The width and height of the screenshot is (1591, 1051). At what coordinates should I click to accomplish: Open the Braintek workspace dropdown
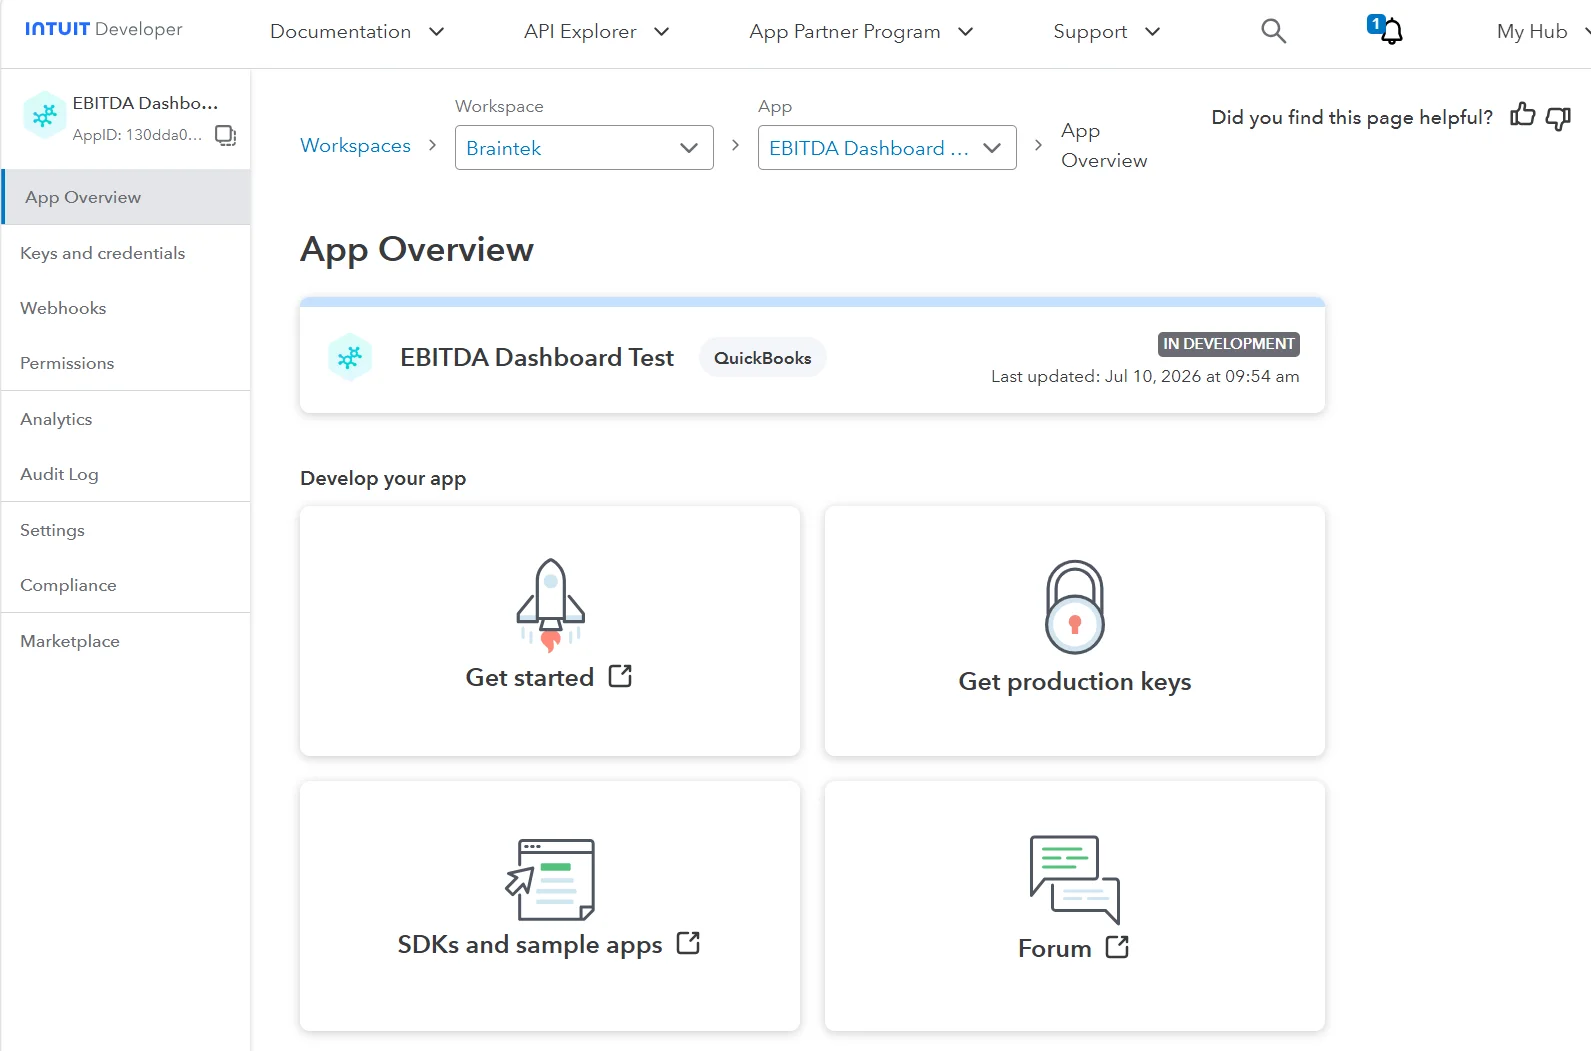(584, 148)
